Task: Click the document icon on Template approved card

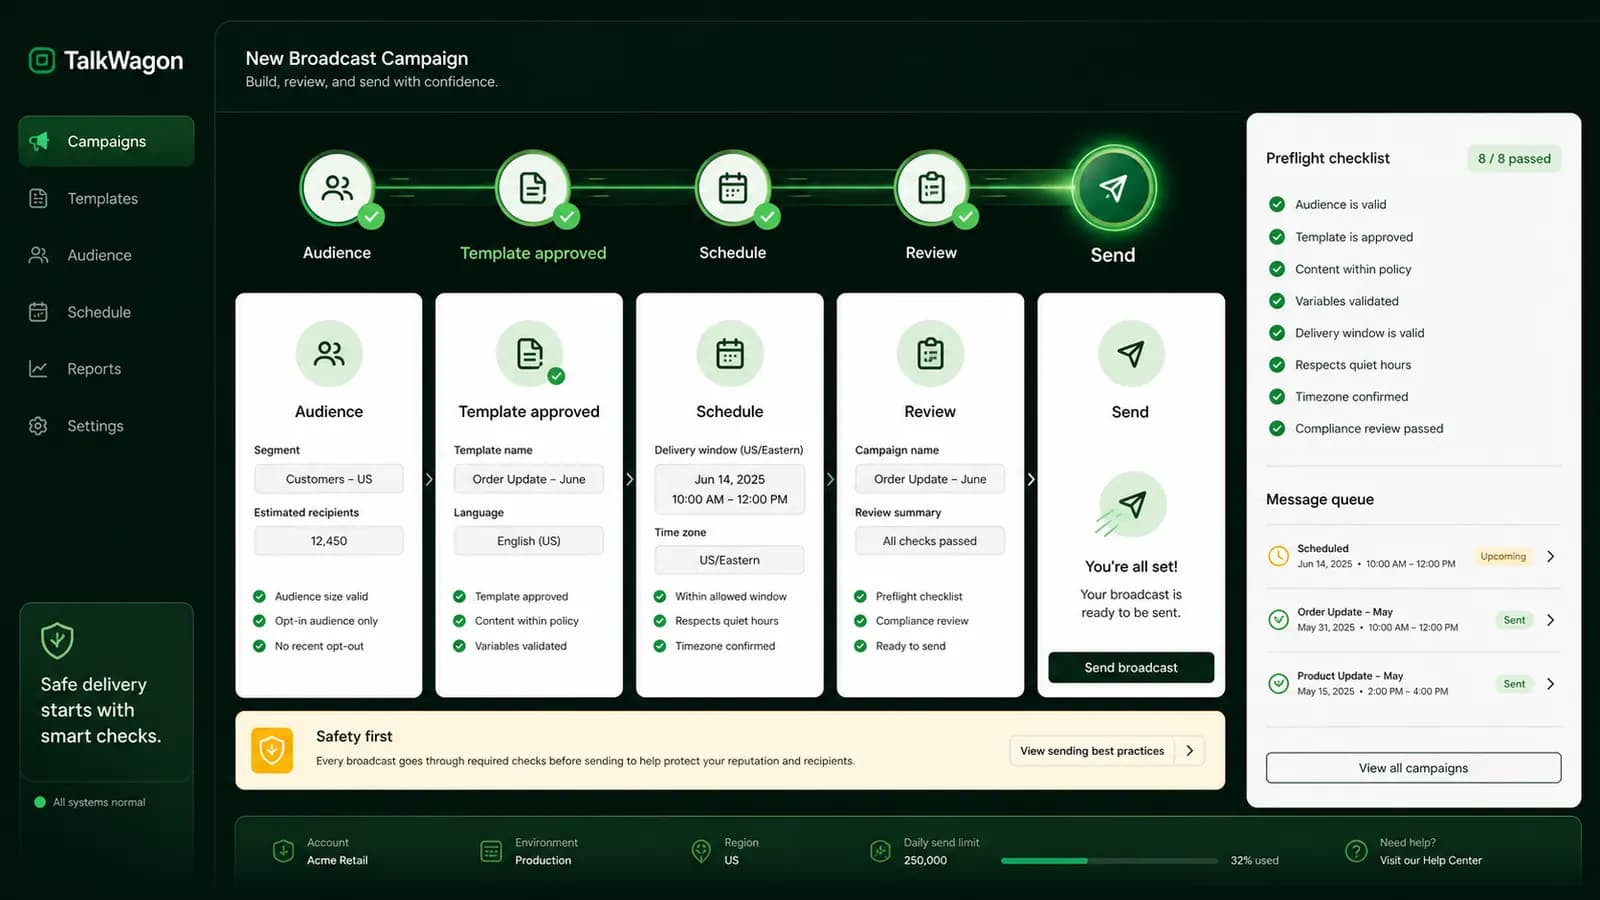Action: (x=529, y=353)
